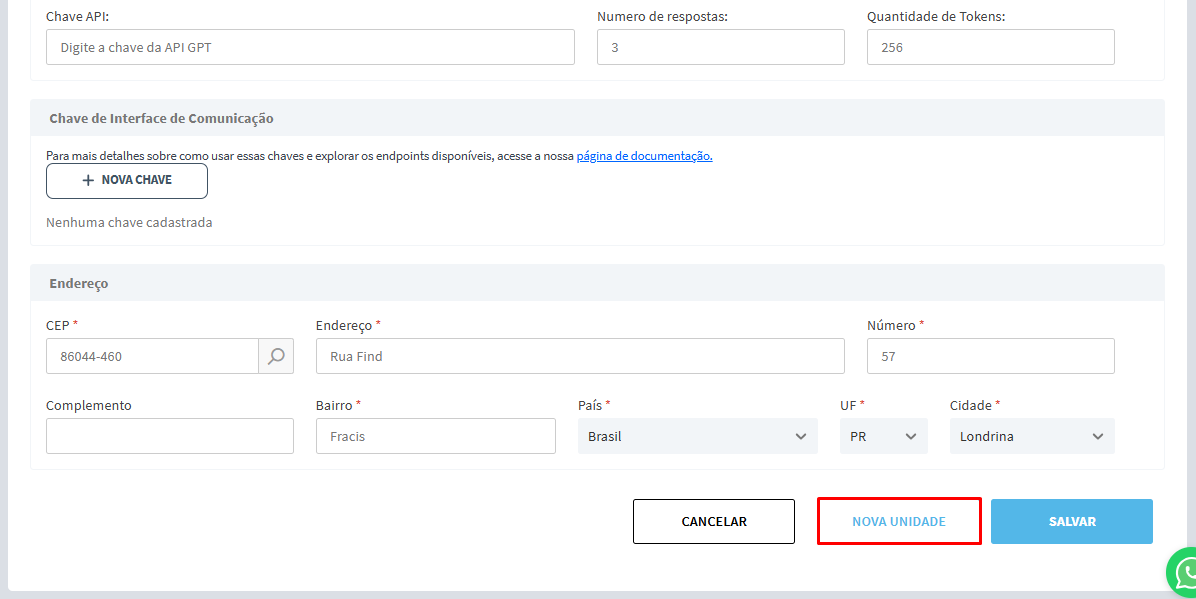The height and width of the screenshot is (599, 1196).
Task: Click the NOVA UNIDADE button
Action: 899,521
